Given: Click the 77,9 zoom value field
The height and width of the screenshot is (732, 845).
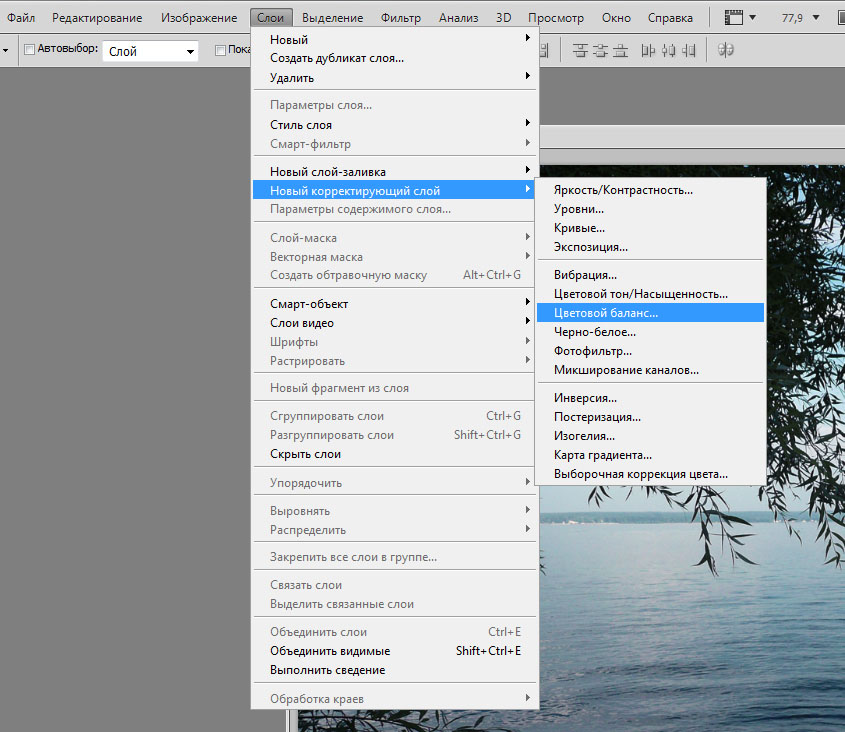Looking at the screenshot, I should click(x=792, y=18).
